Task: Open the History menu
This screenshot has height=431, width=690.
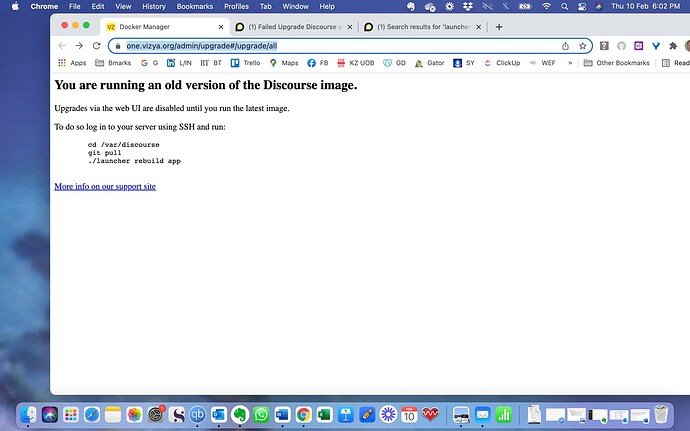Action: (154, 6)
